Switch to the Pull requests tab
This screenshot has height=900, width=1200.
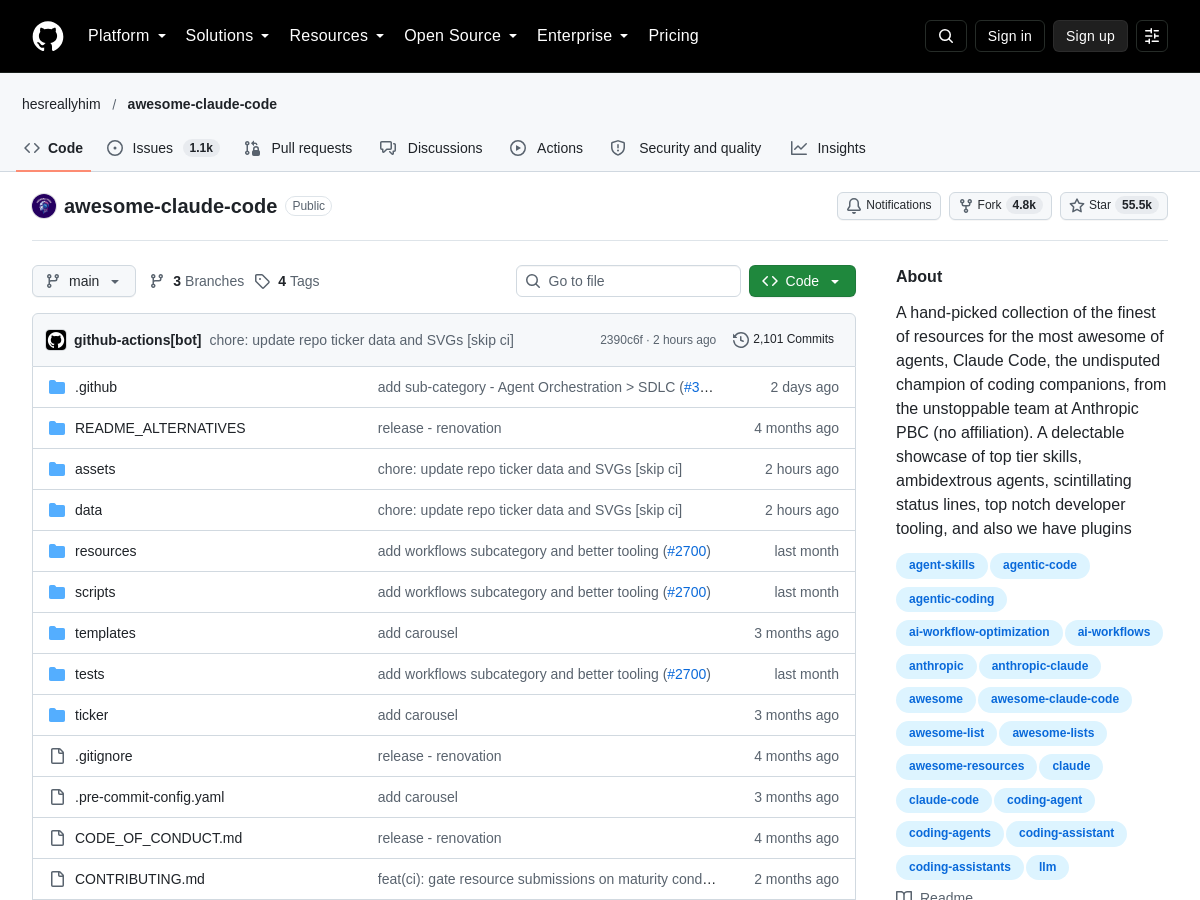point(298,148)
